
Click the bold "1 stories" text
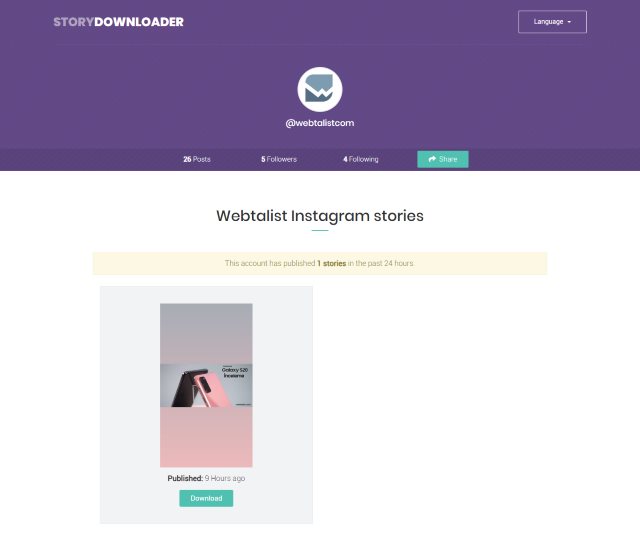pyautogui.click(x=331, y=263)
